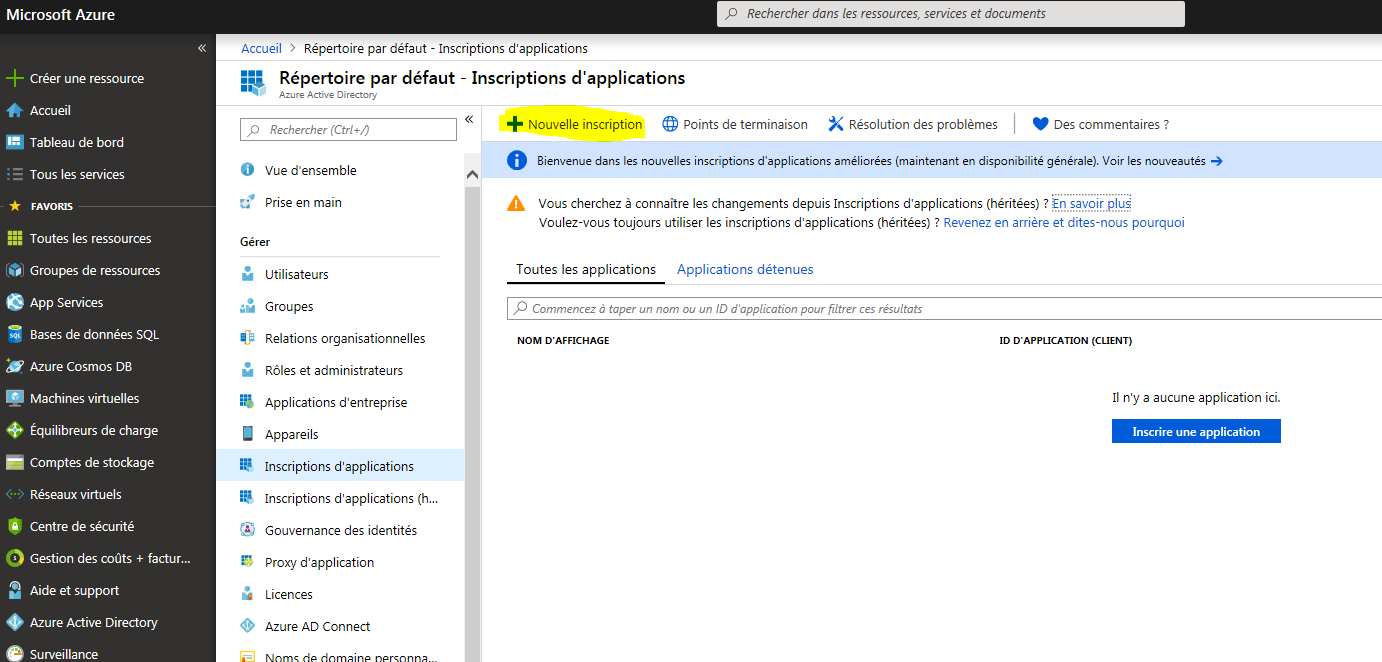The image size is (1382, 662).
Task: Click the Tous les services list icon
Action: click(15, 174)
